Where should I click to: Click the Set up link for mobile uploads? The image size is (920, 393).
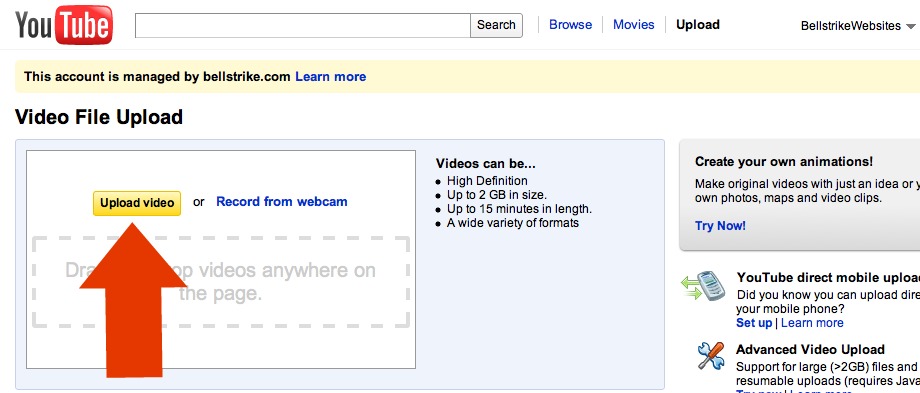tap(754, 323)
